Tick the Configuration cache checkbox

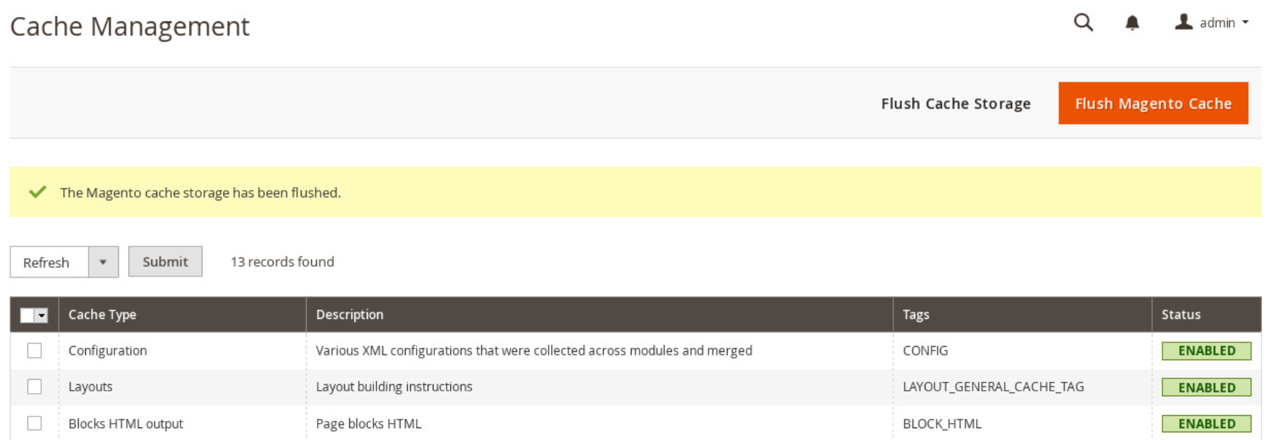[x=35, y=351]
